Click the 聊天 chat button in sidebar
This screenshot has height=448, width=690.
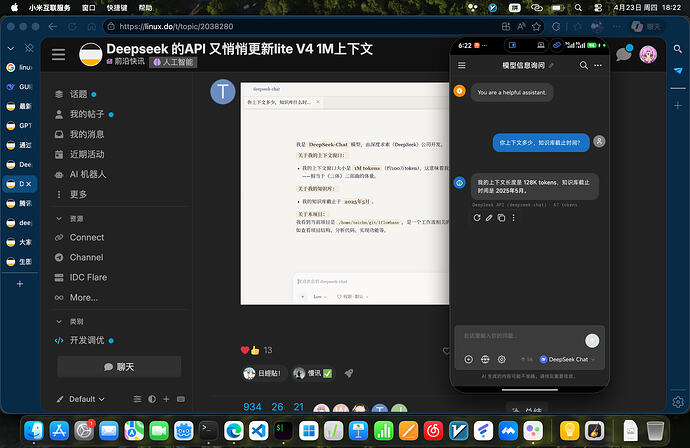click(x=119, y=367)
